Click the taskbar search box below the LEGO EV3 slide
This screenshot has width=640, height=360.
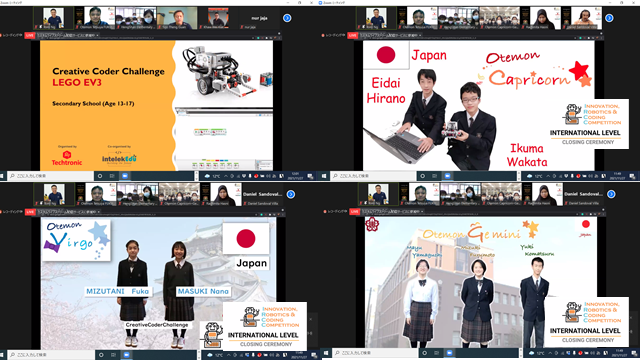tap(50, 176)
